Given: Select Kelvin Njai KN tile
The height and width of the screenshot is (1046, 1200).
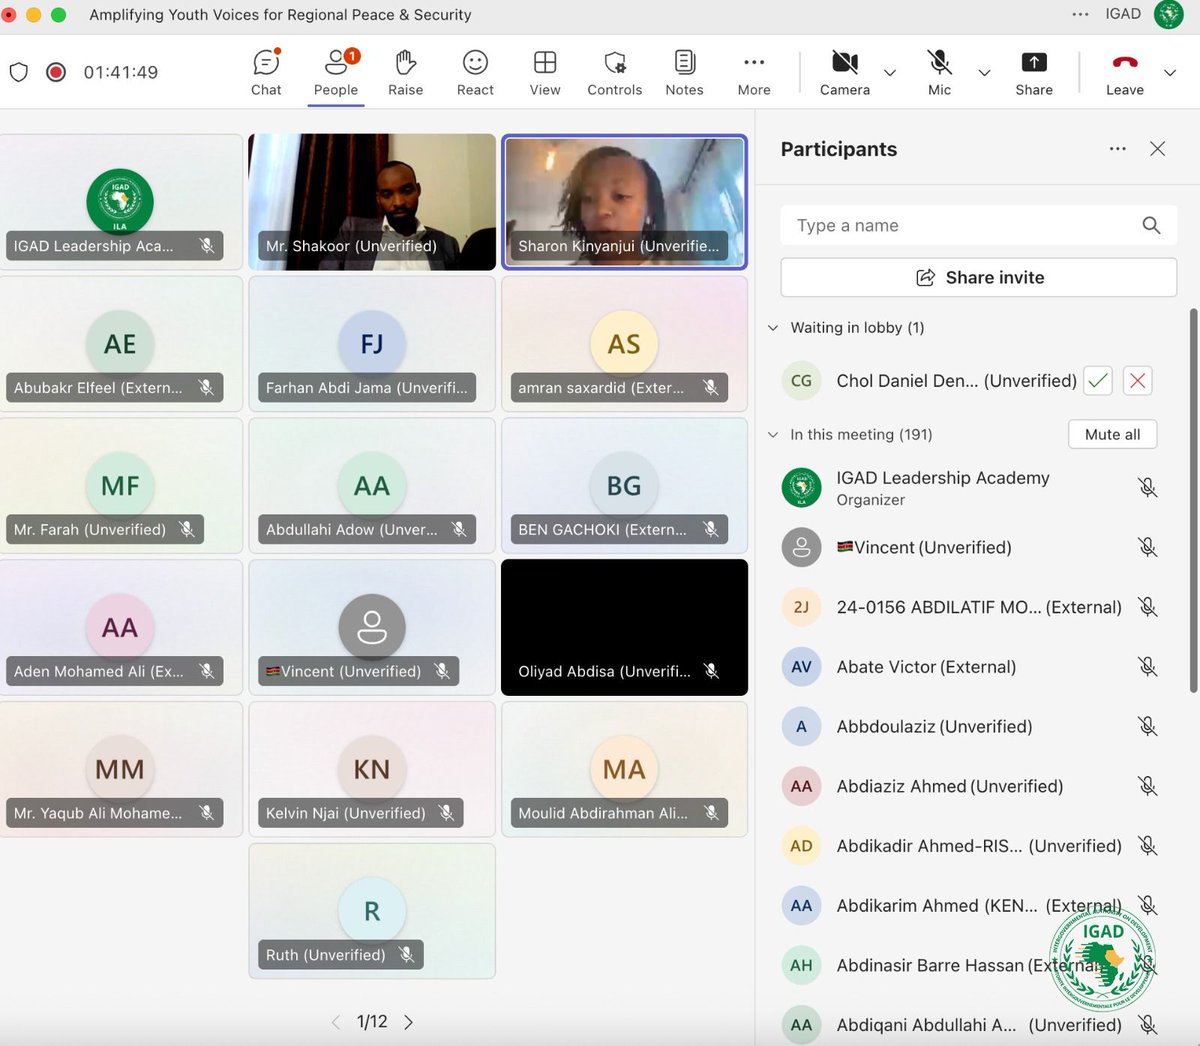Looking at the screenshot, I should tap(372, 770).
